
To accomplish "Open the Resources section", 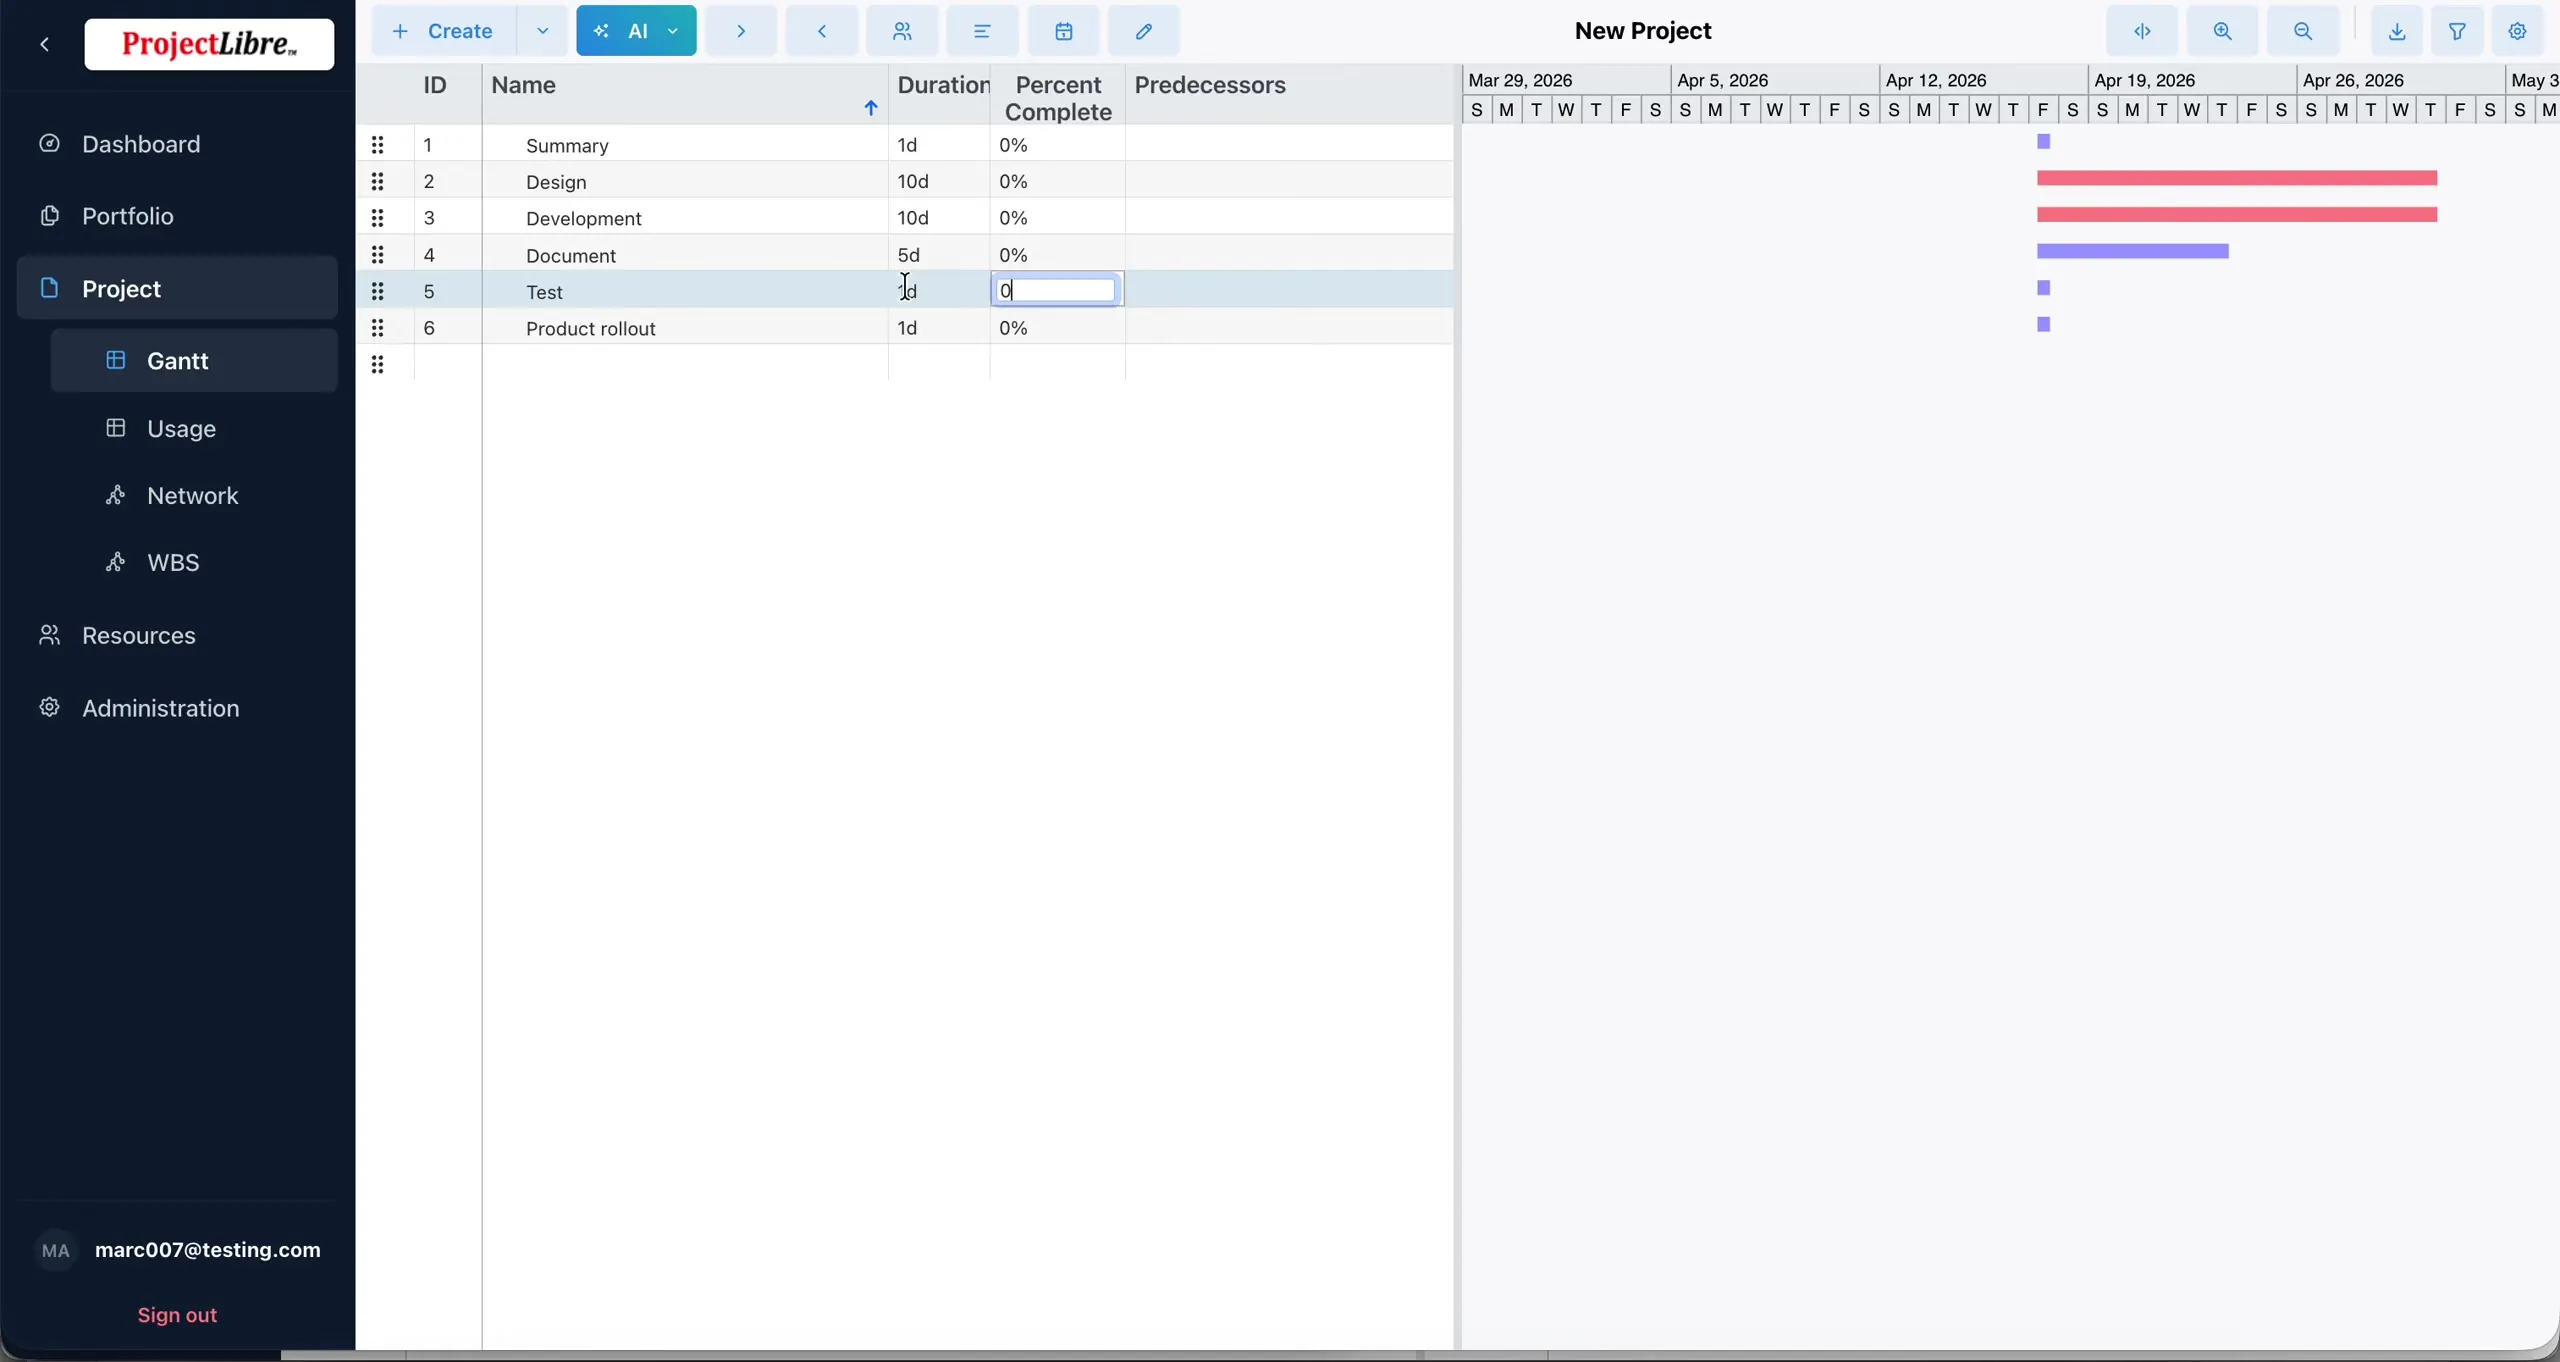I will (x=138, y=636).
